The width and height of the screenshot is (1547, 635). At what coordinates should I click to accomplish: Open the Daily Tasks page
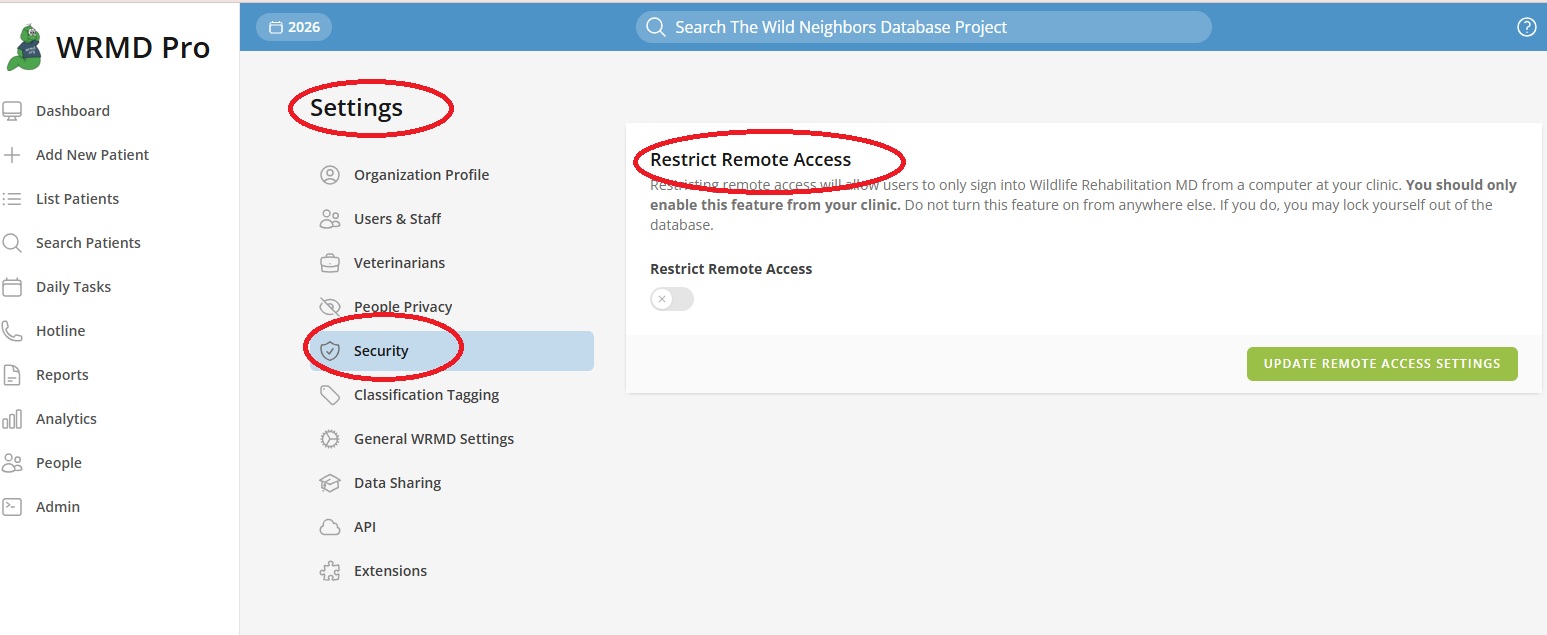coord(73,287)
